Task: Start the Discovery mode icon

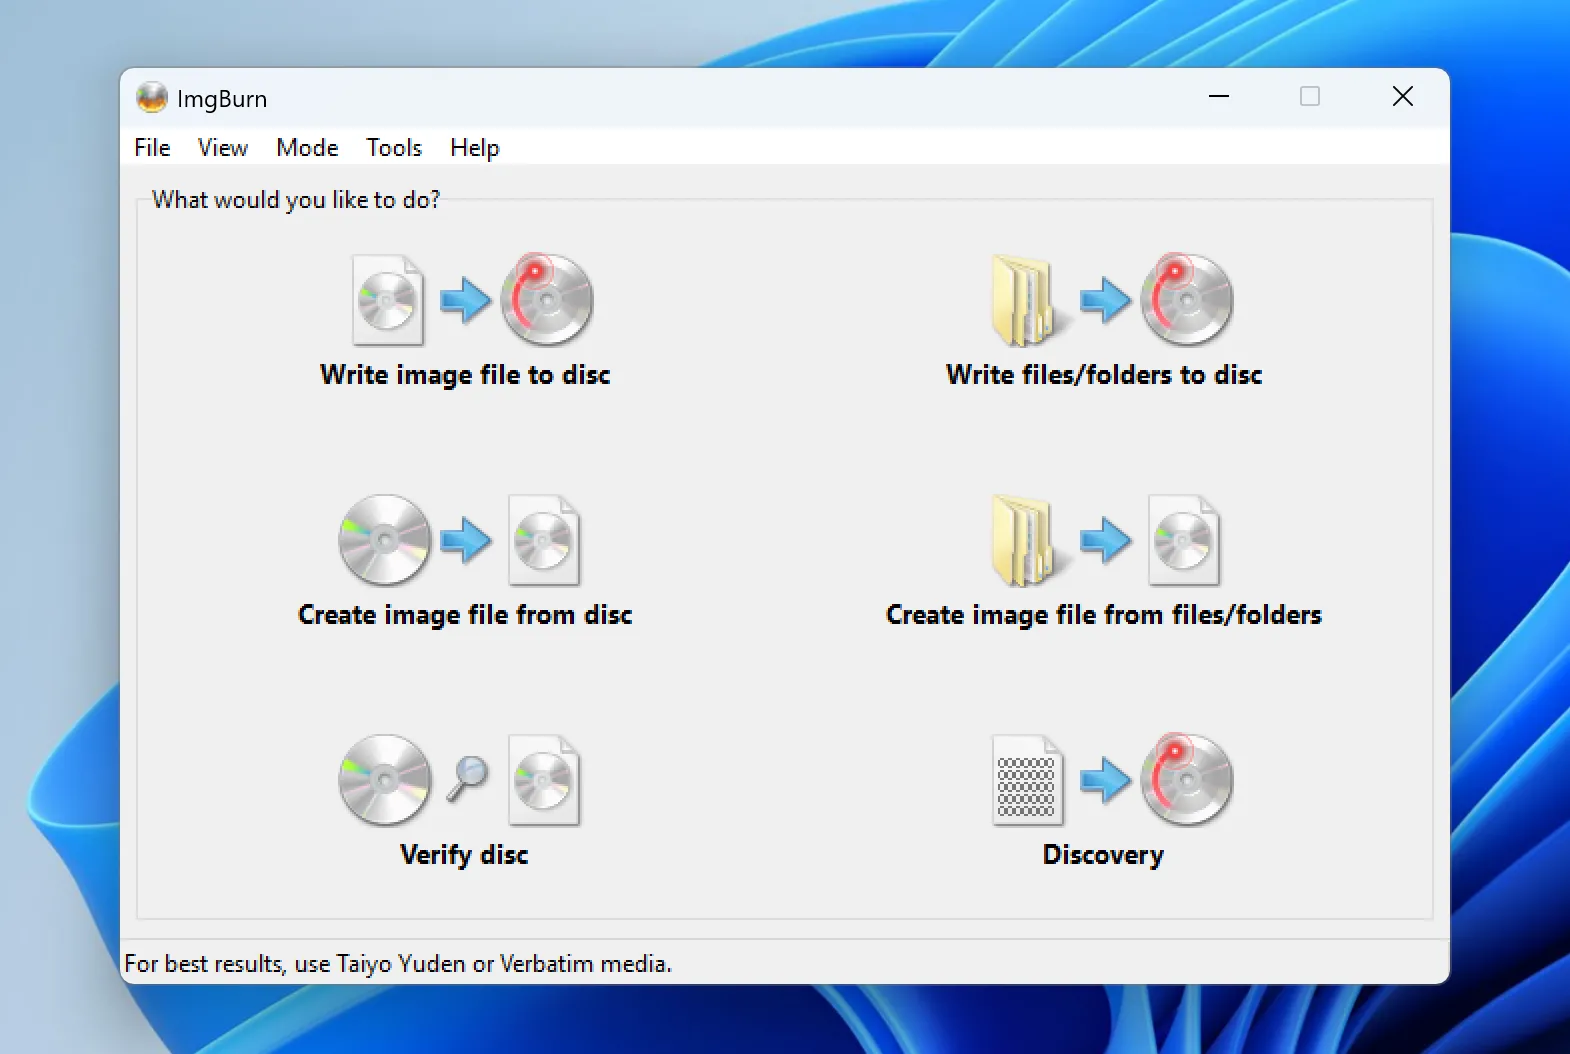Action: pyautogui.click(x=1112, y=780)
